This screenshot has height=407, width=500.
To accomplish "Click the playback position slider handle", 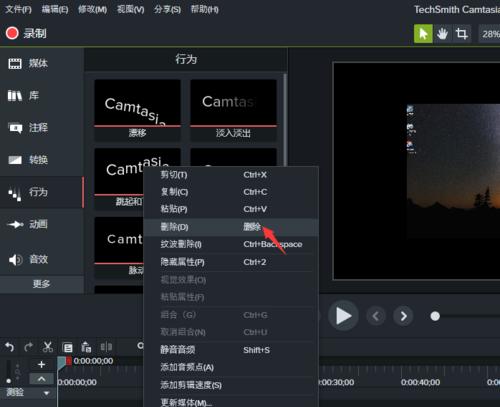I will [435, 316].
